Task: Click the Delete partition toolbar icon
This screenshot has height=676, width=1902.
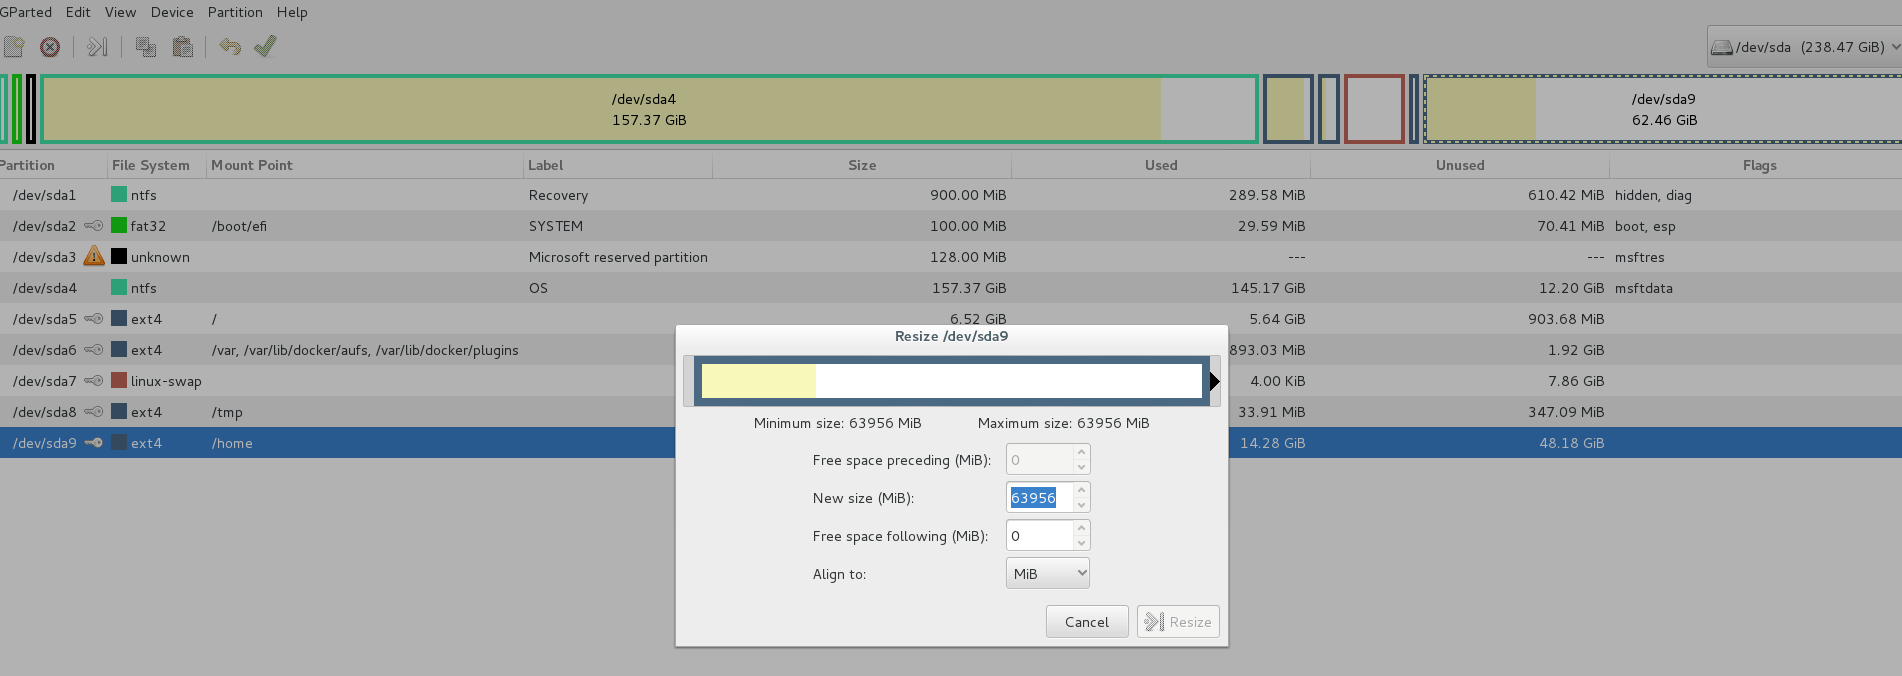Action: [x=50, y=47]
